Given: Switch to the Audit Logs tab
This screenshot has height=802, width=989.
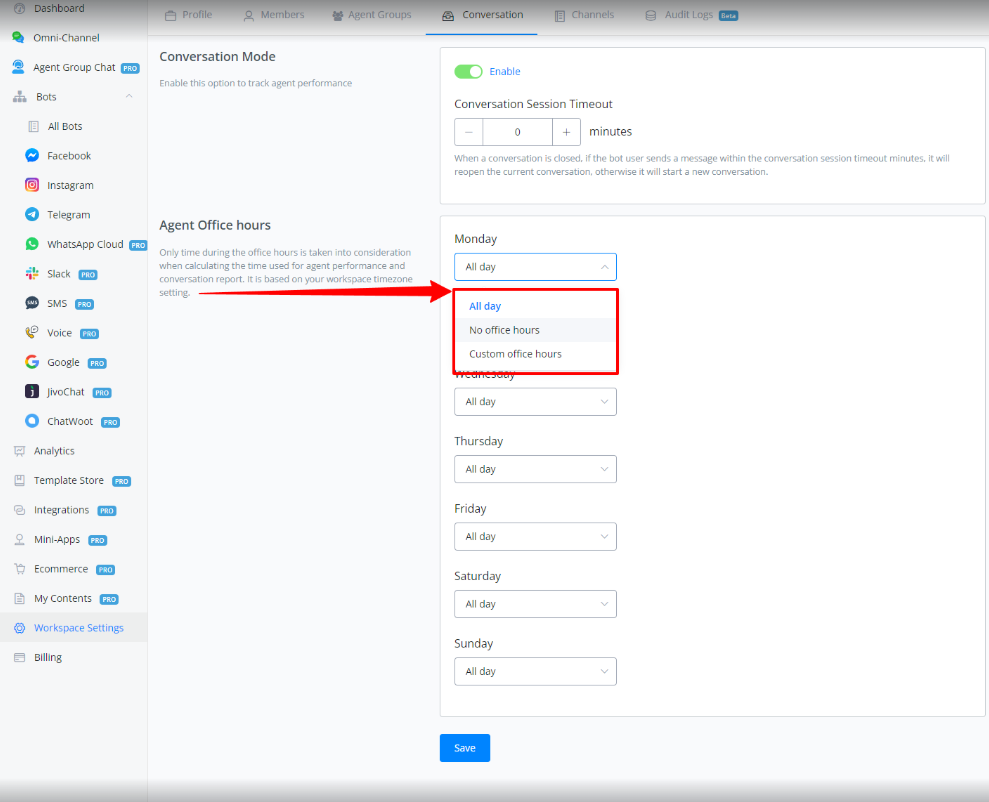Looking at the screenshot, I should click(689, 15).
